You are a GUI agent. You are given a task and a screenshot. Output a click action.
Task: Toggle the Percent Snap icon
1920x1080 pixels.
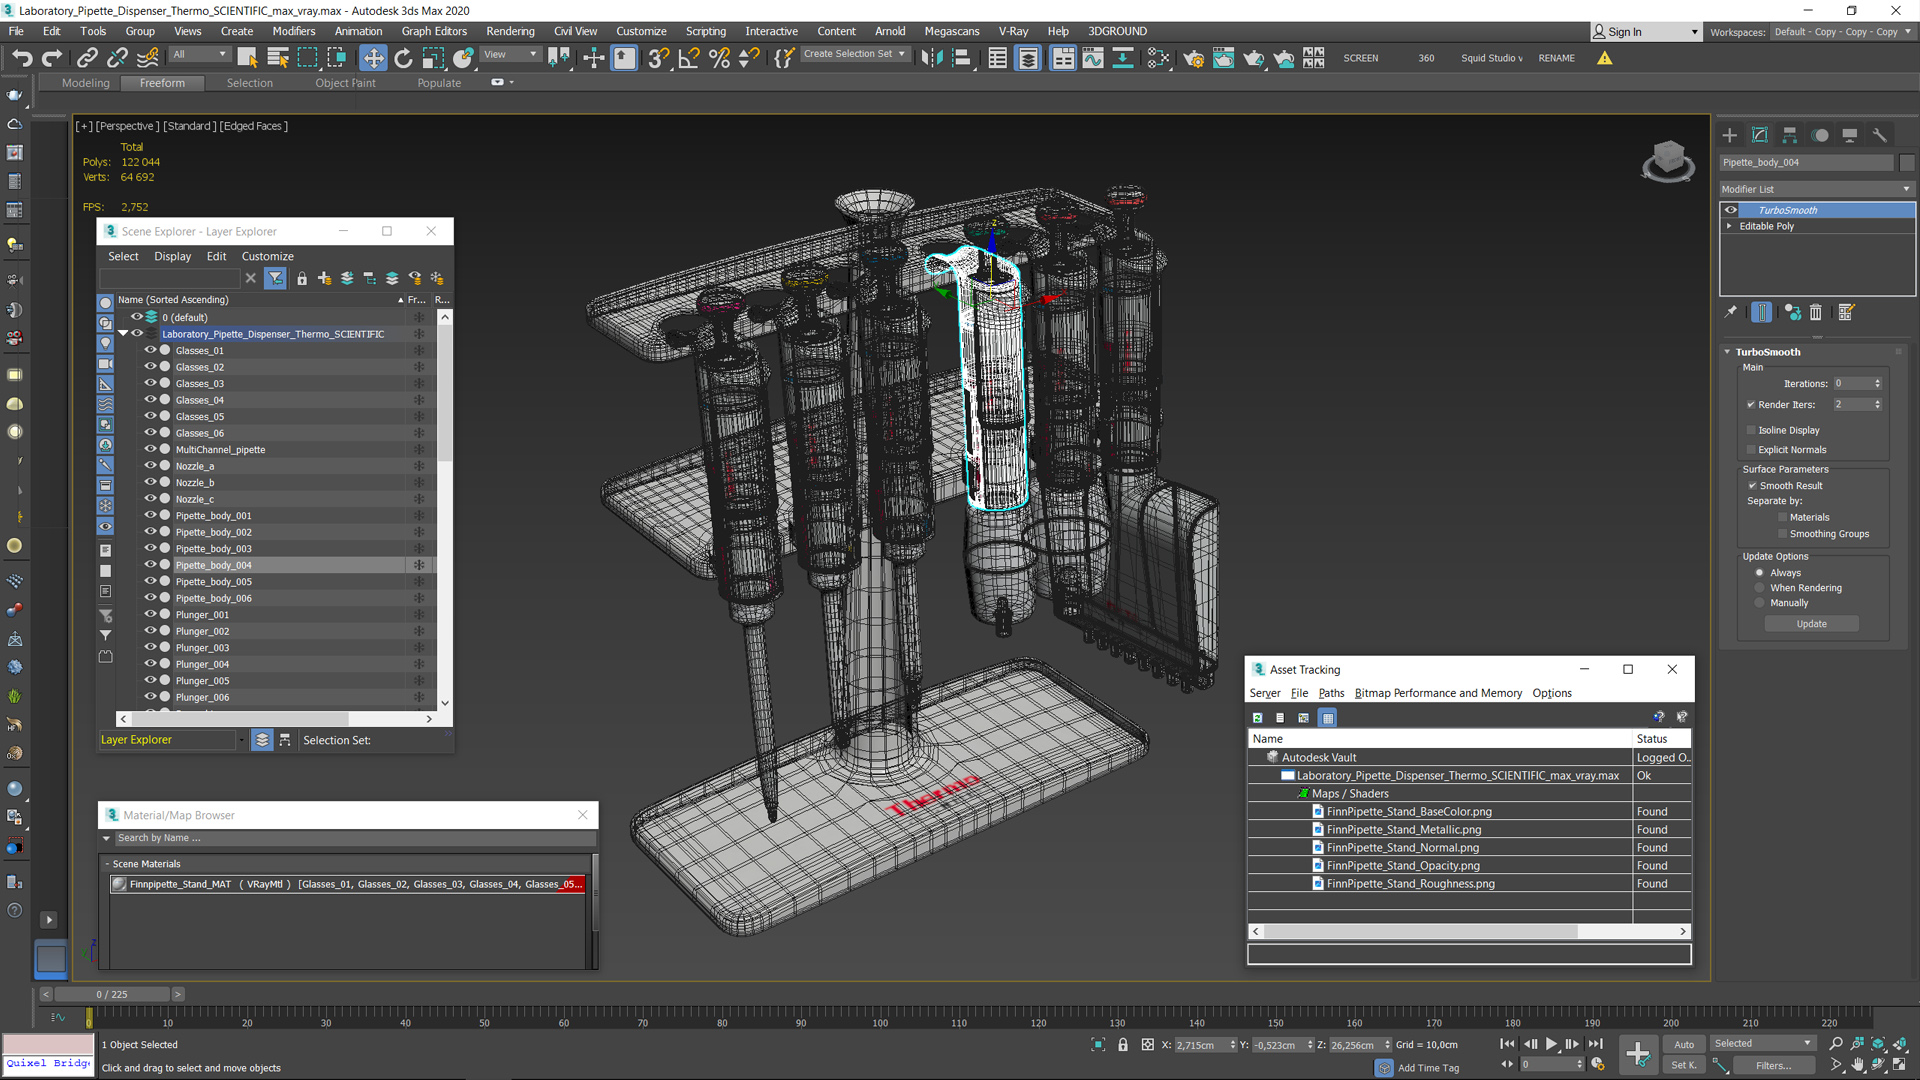coord(719,58)
